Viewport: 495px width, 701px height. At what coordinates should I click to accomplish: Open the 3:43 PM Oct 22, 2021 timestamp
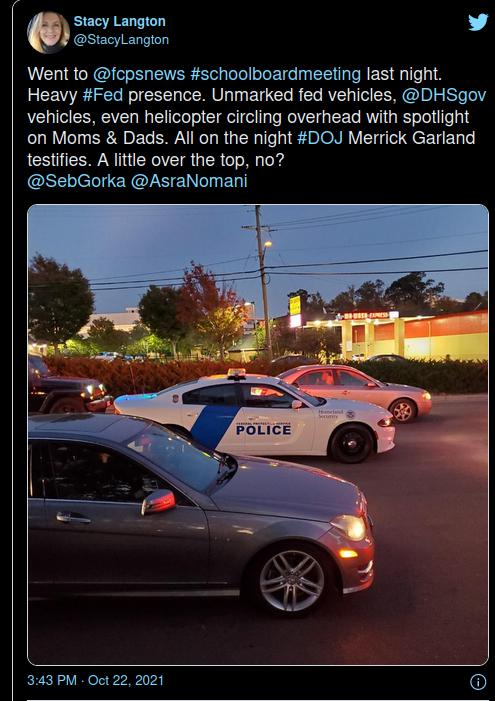[x=95, y=680]
